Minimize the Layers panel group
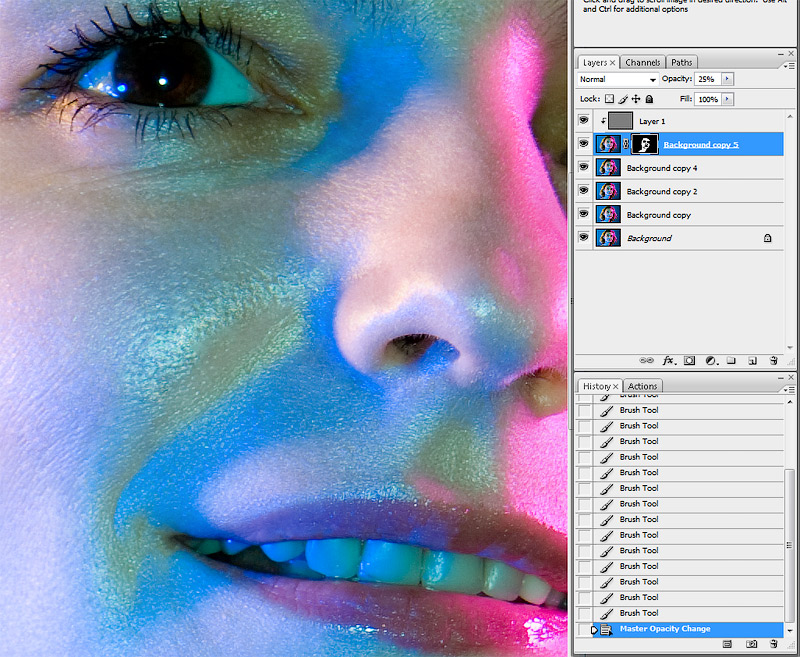Viewport: 800px width, 657px height. click(x=781, y=54)
